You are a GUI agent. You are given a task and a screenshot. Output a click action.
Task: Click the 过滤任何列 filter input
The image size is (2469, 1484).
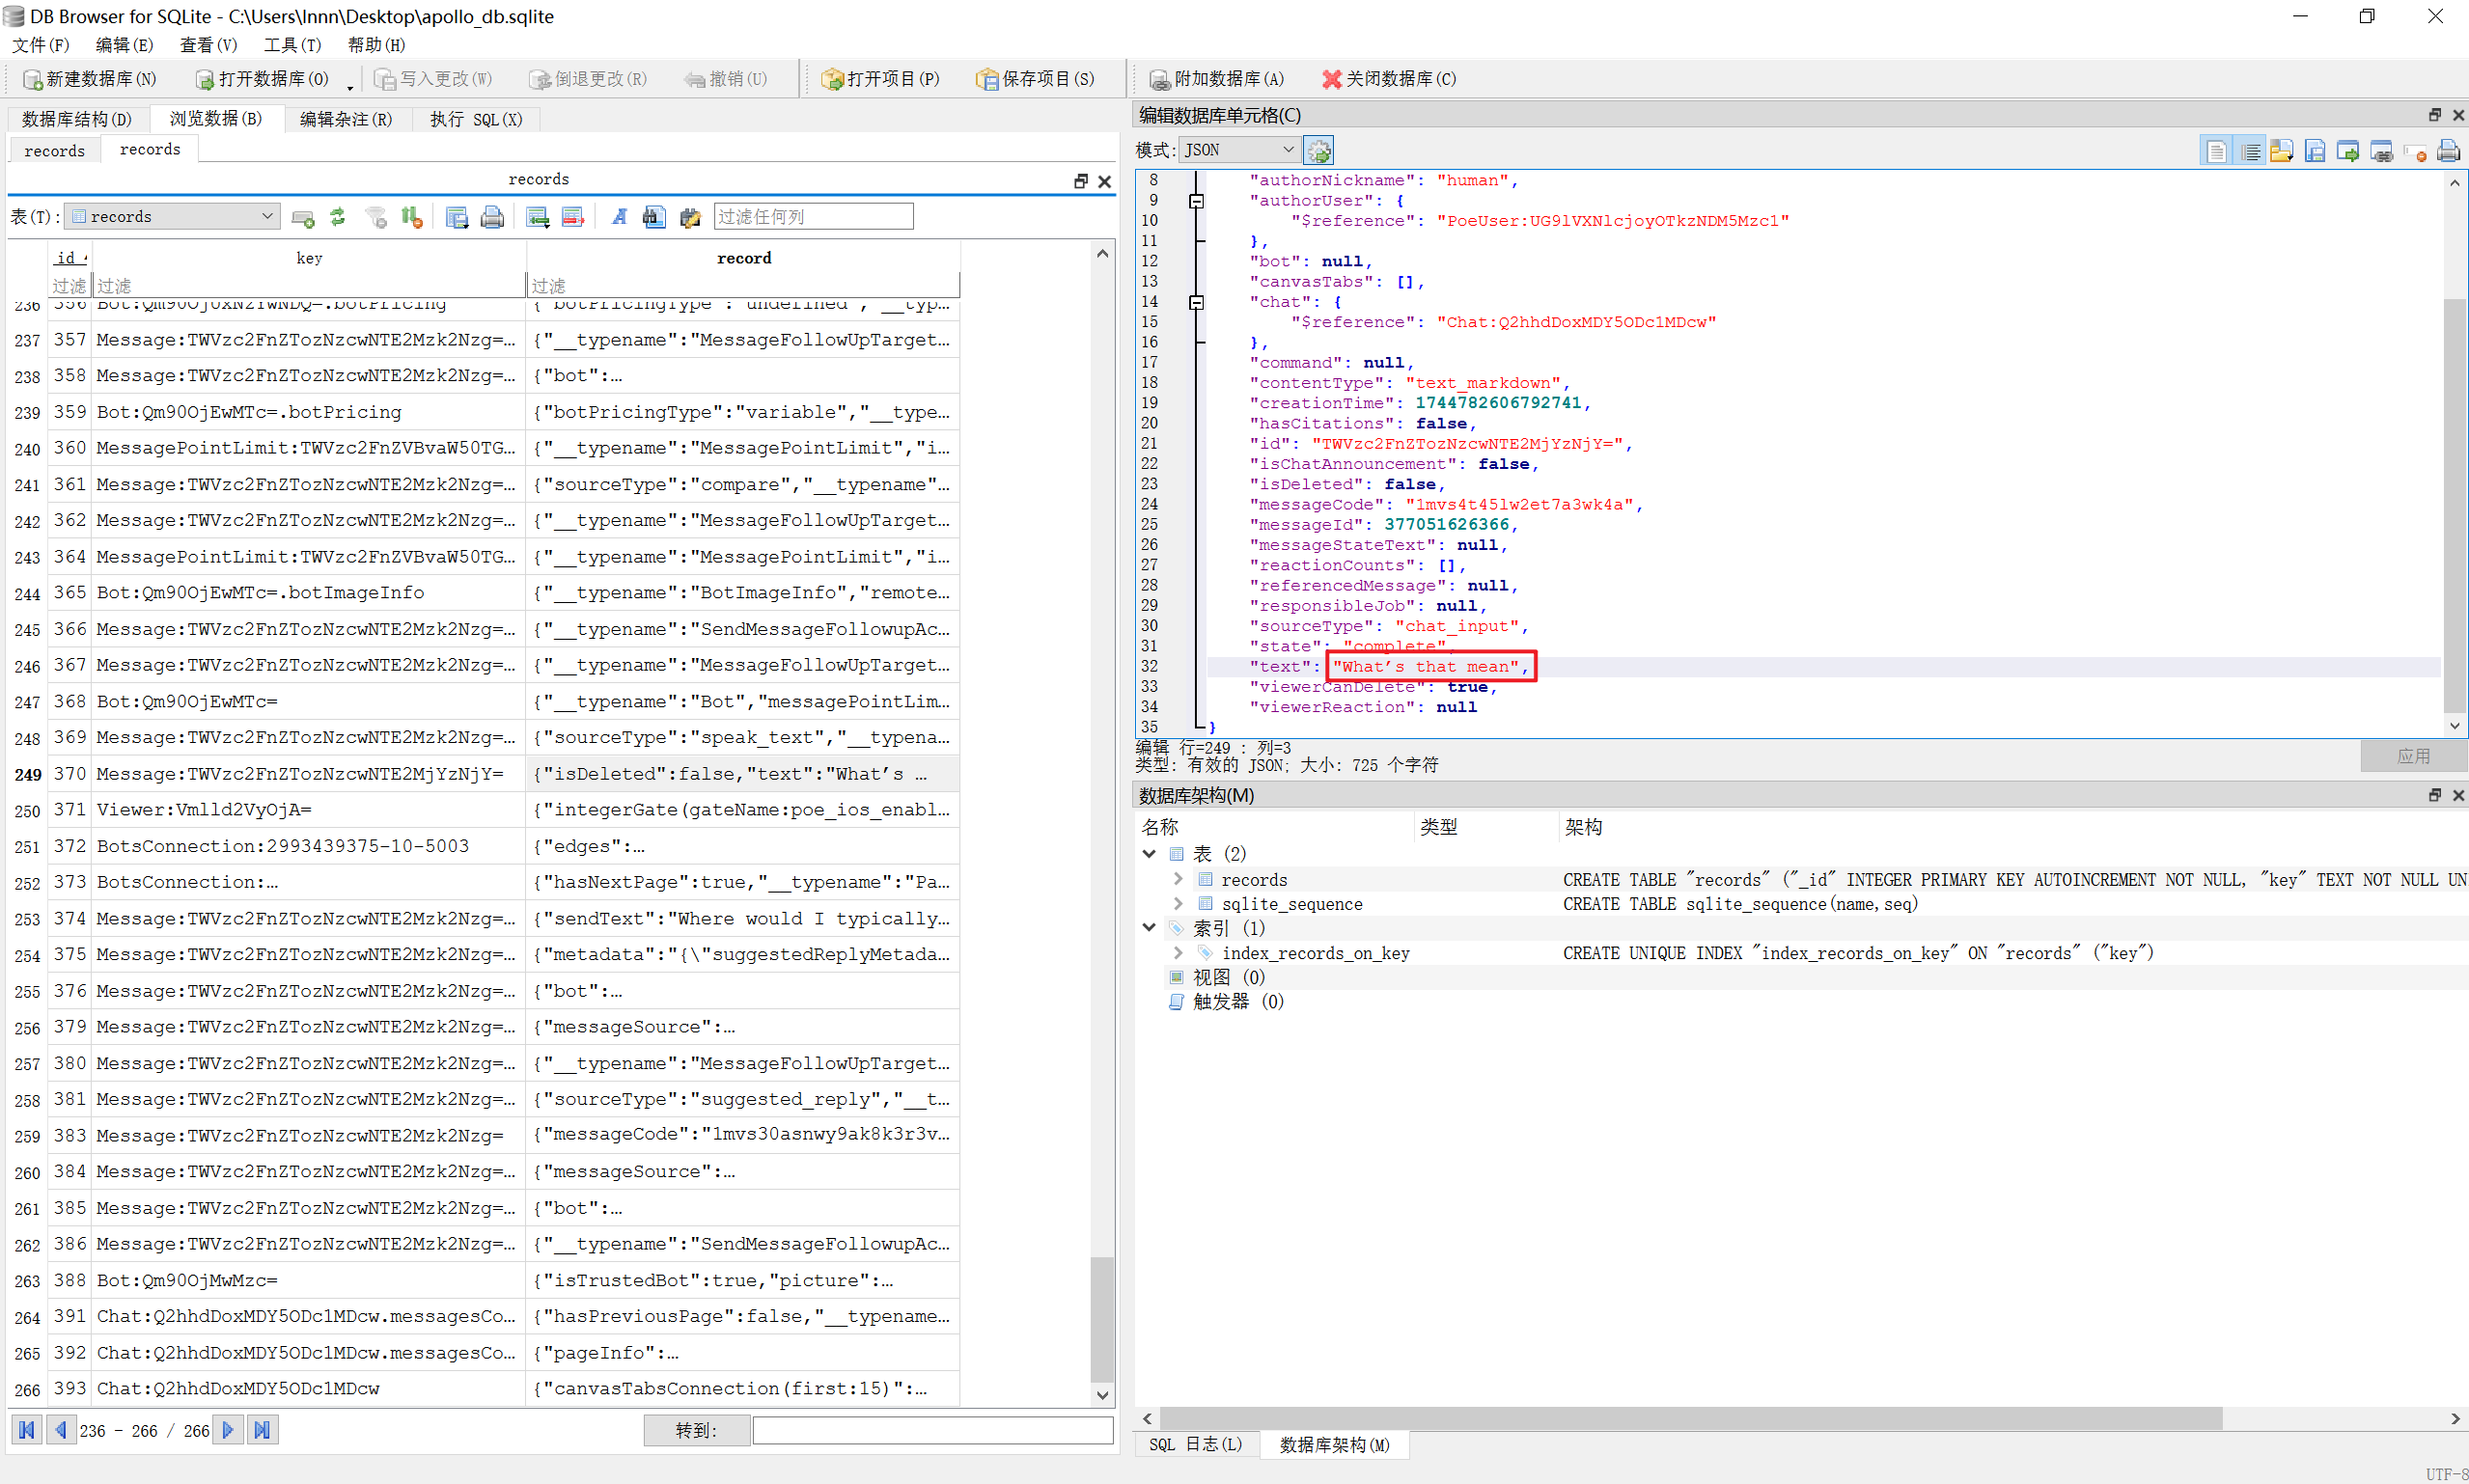pyautogui.click(x=813, y=217)
